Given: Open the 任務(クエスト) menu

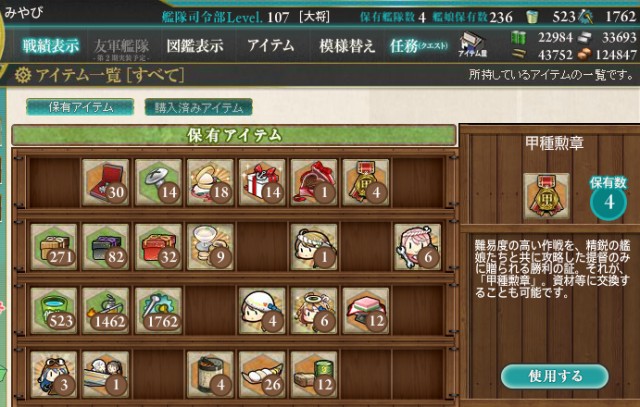Looking at the screenshot, I should (419, 46).
